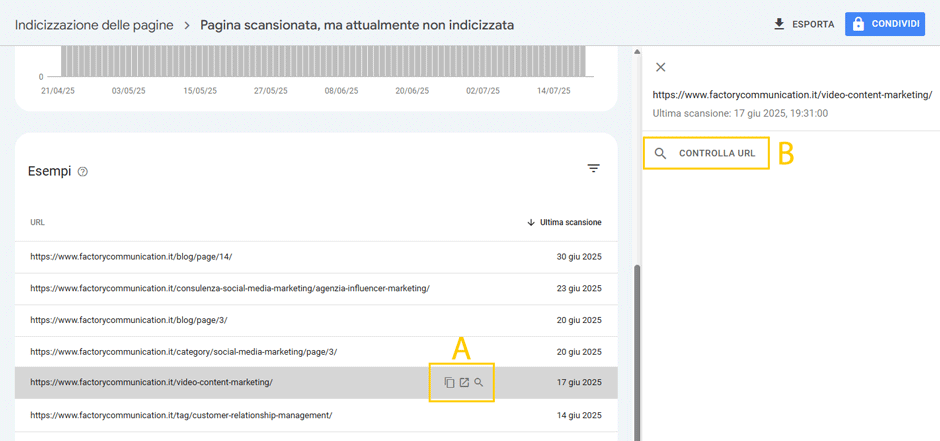Sort by Ultima scansione column header
Screen dimensions: 940x441
click(x=564, y=222)
